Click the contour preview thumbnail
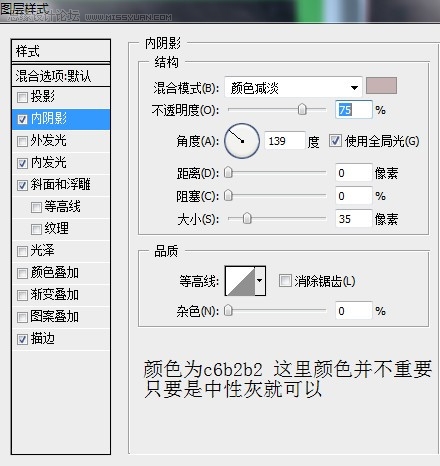The width and height of the screenshot is (440, 466). point(240,281)
